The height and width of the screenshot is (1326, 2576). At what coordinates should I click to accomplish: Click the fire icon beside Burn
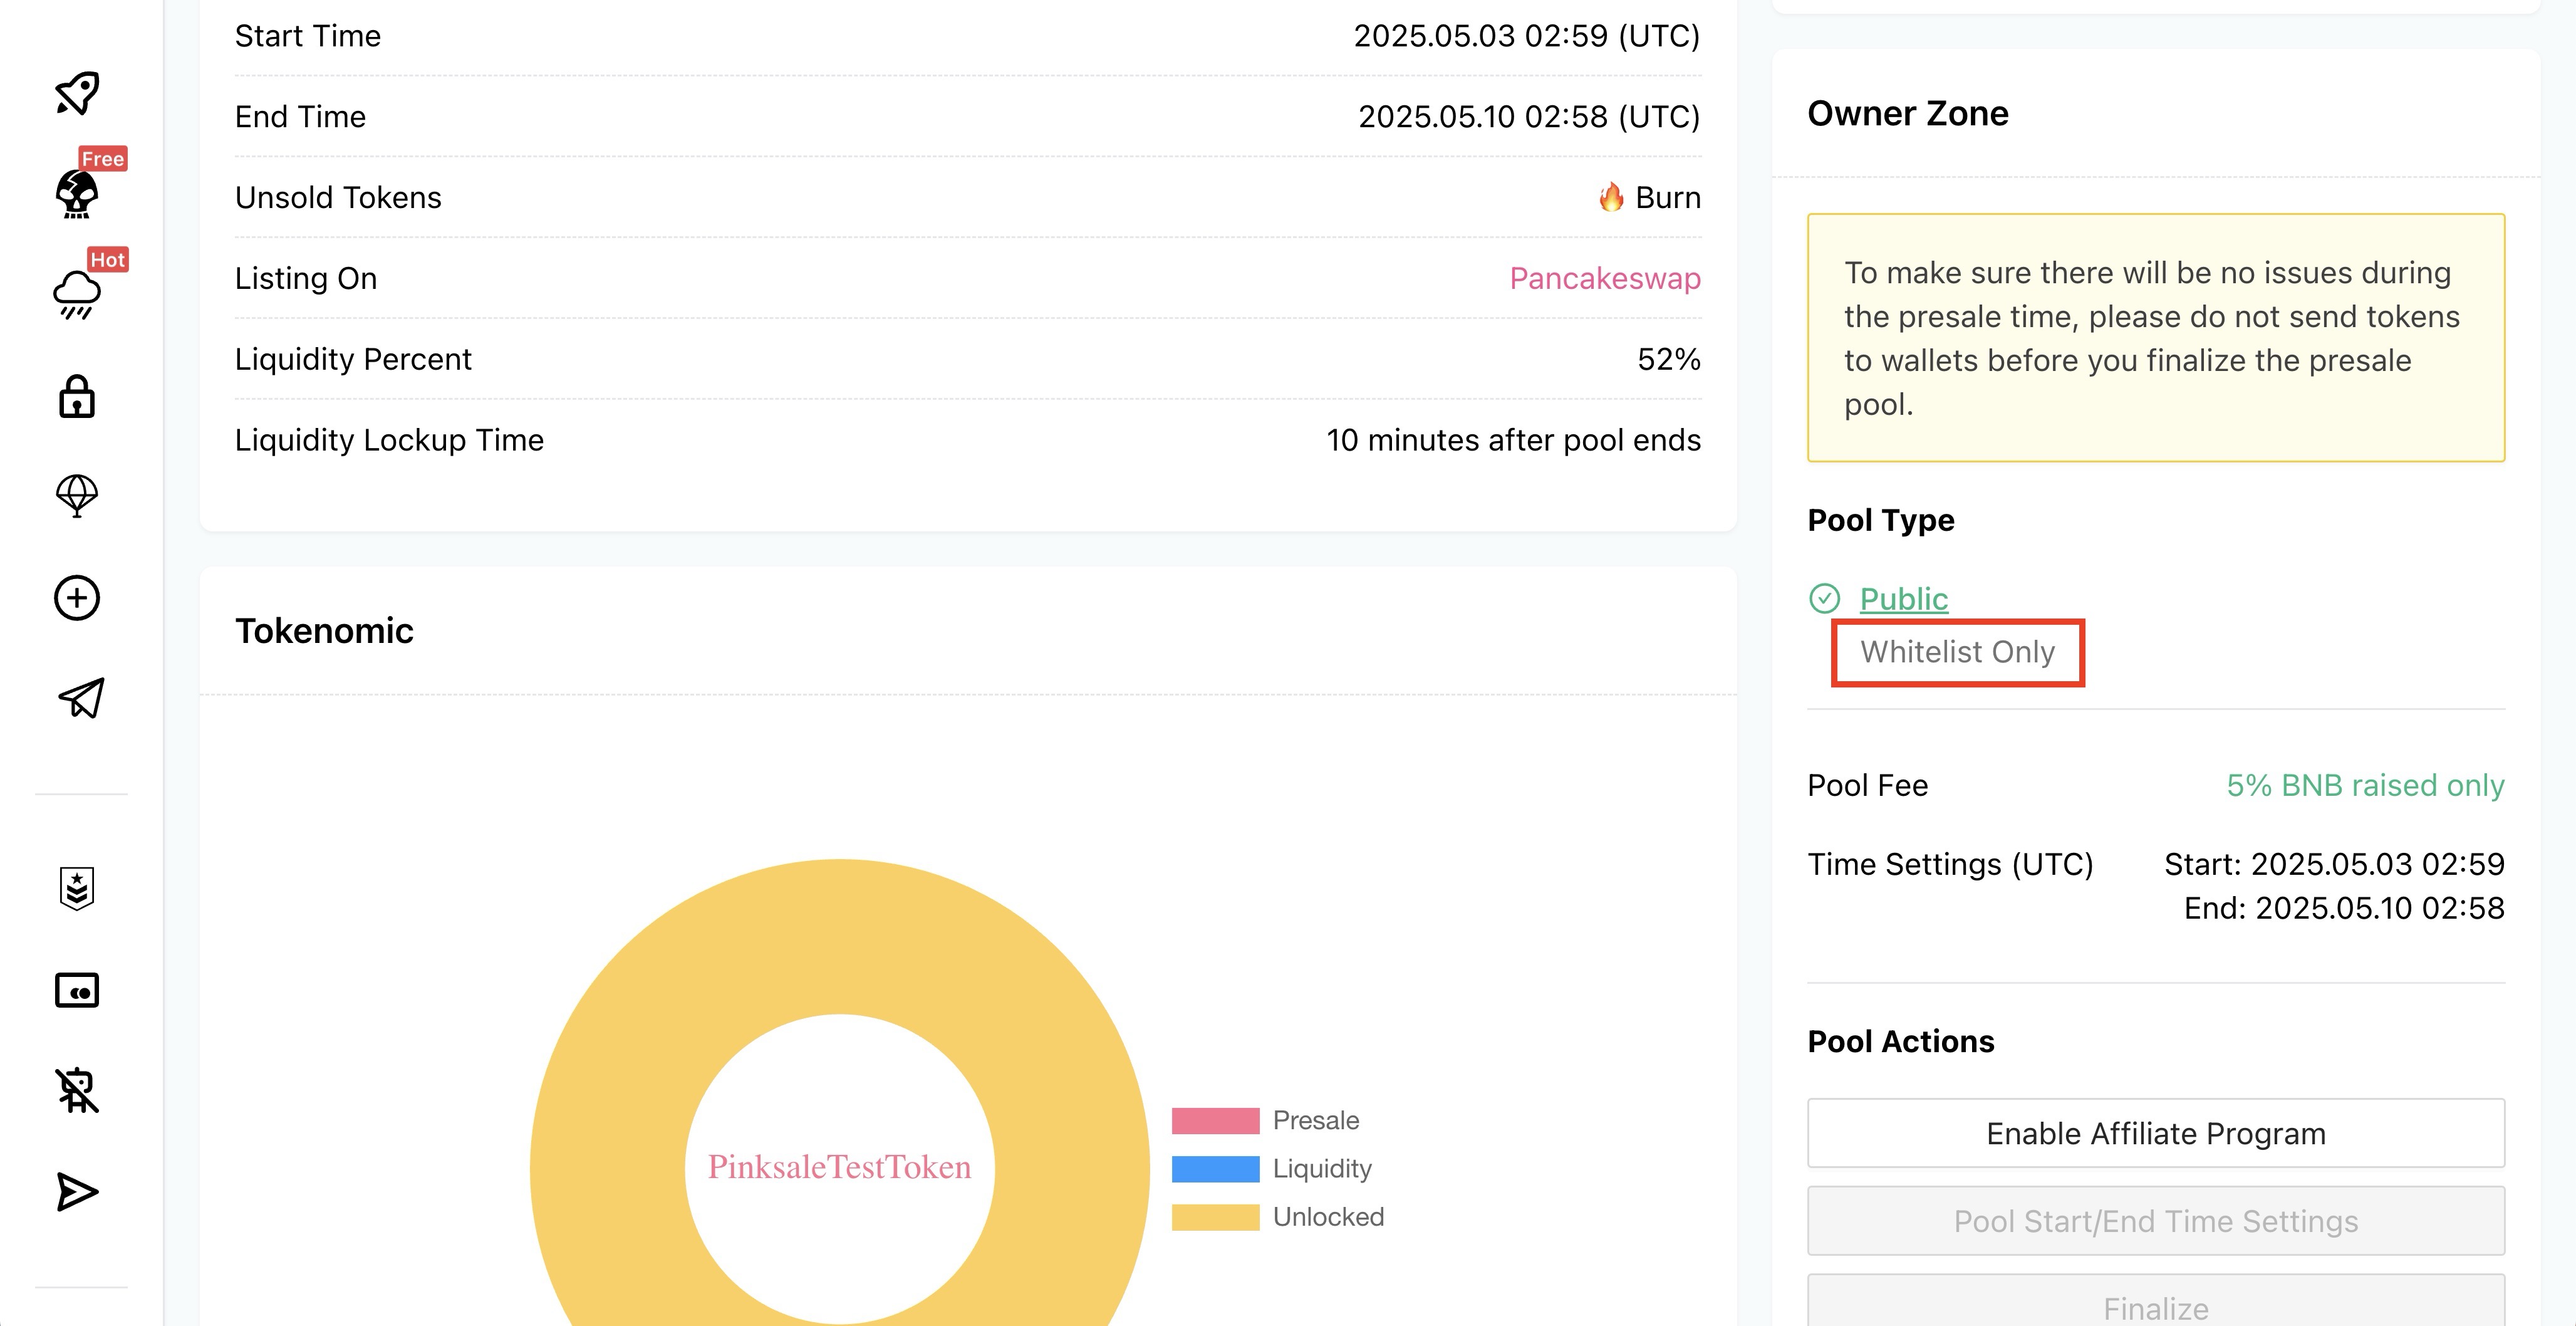1611,196
